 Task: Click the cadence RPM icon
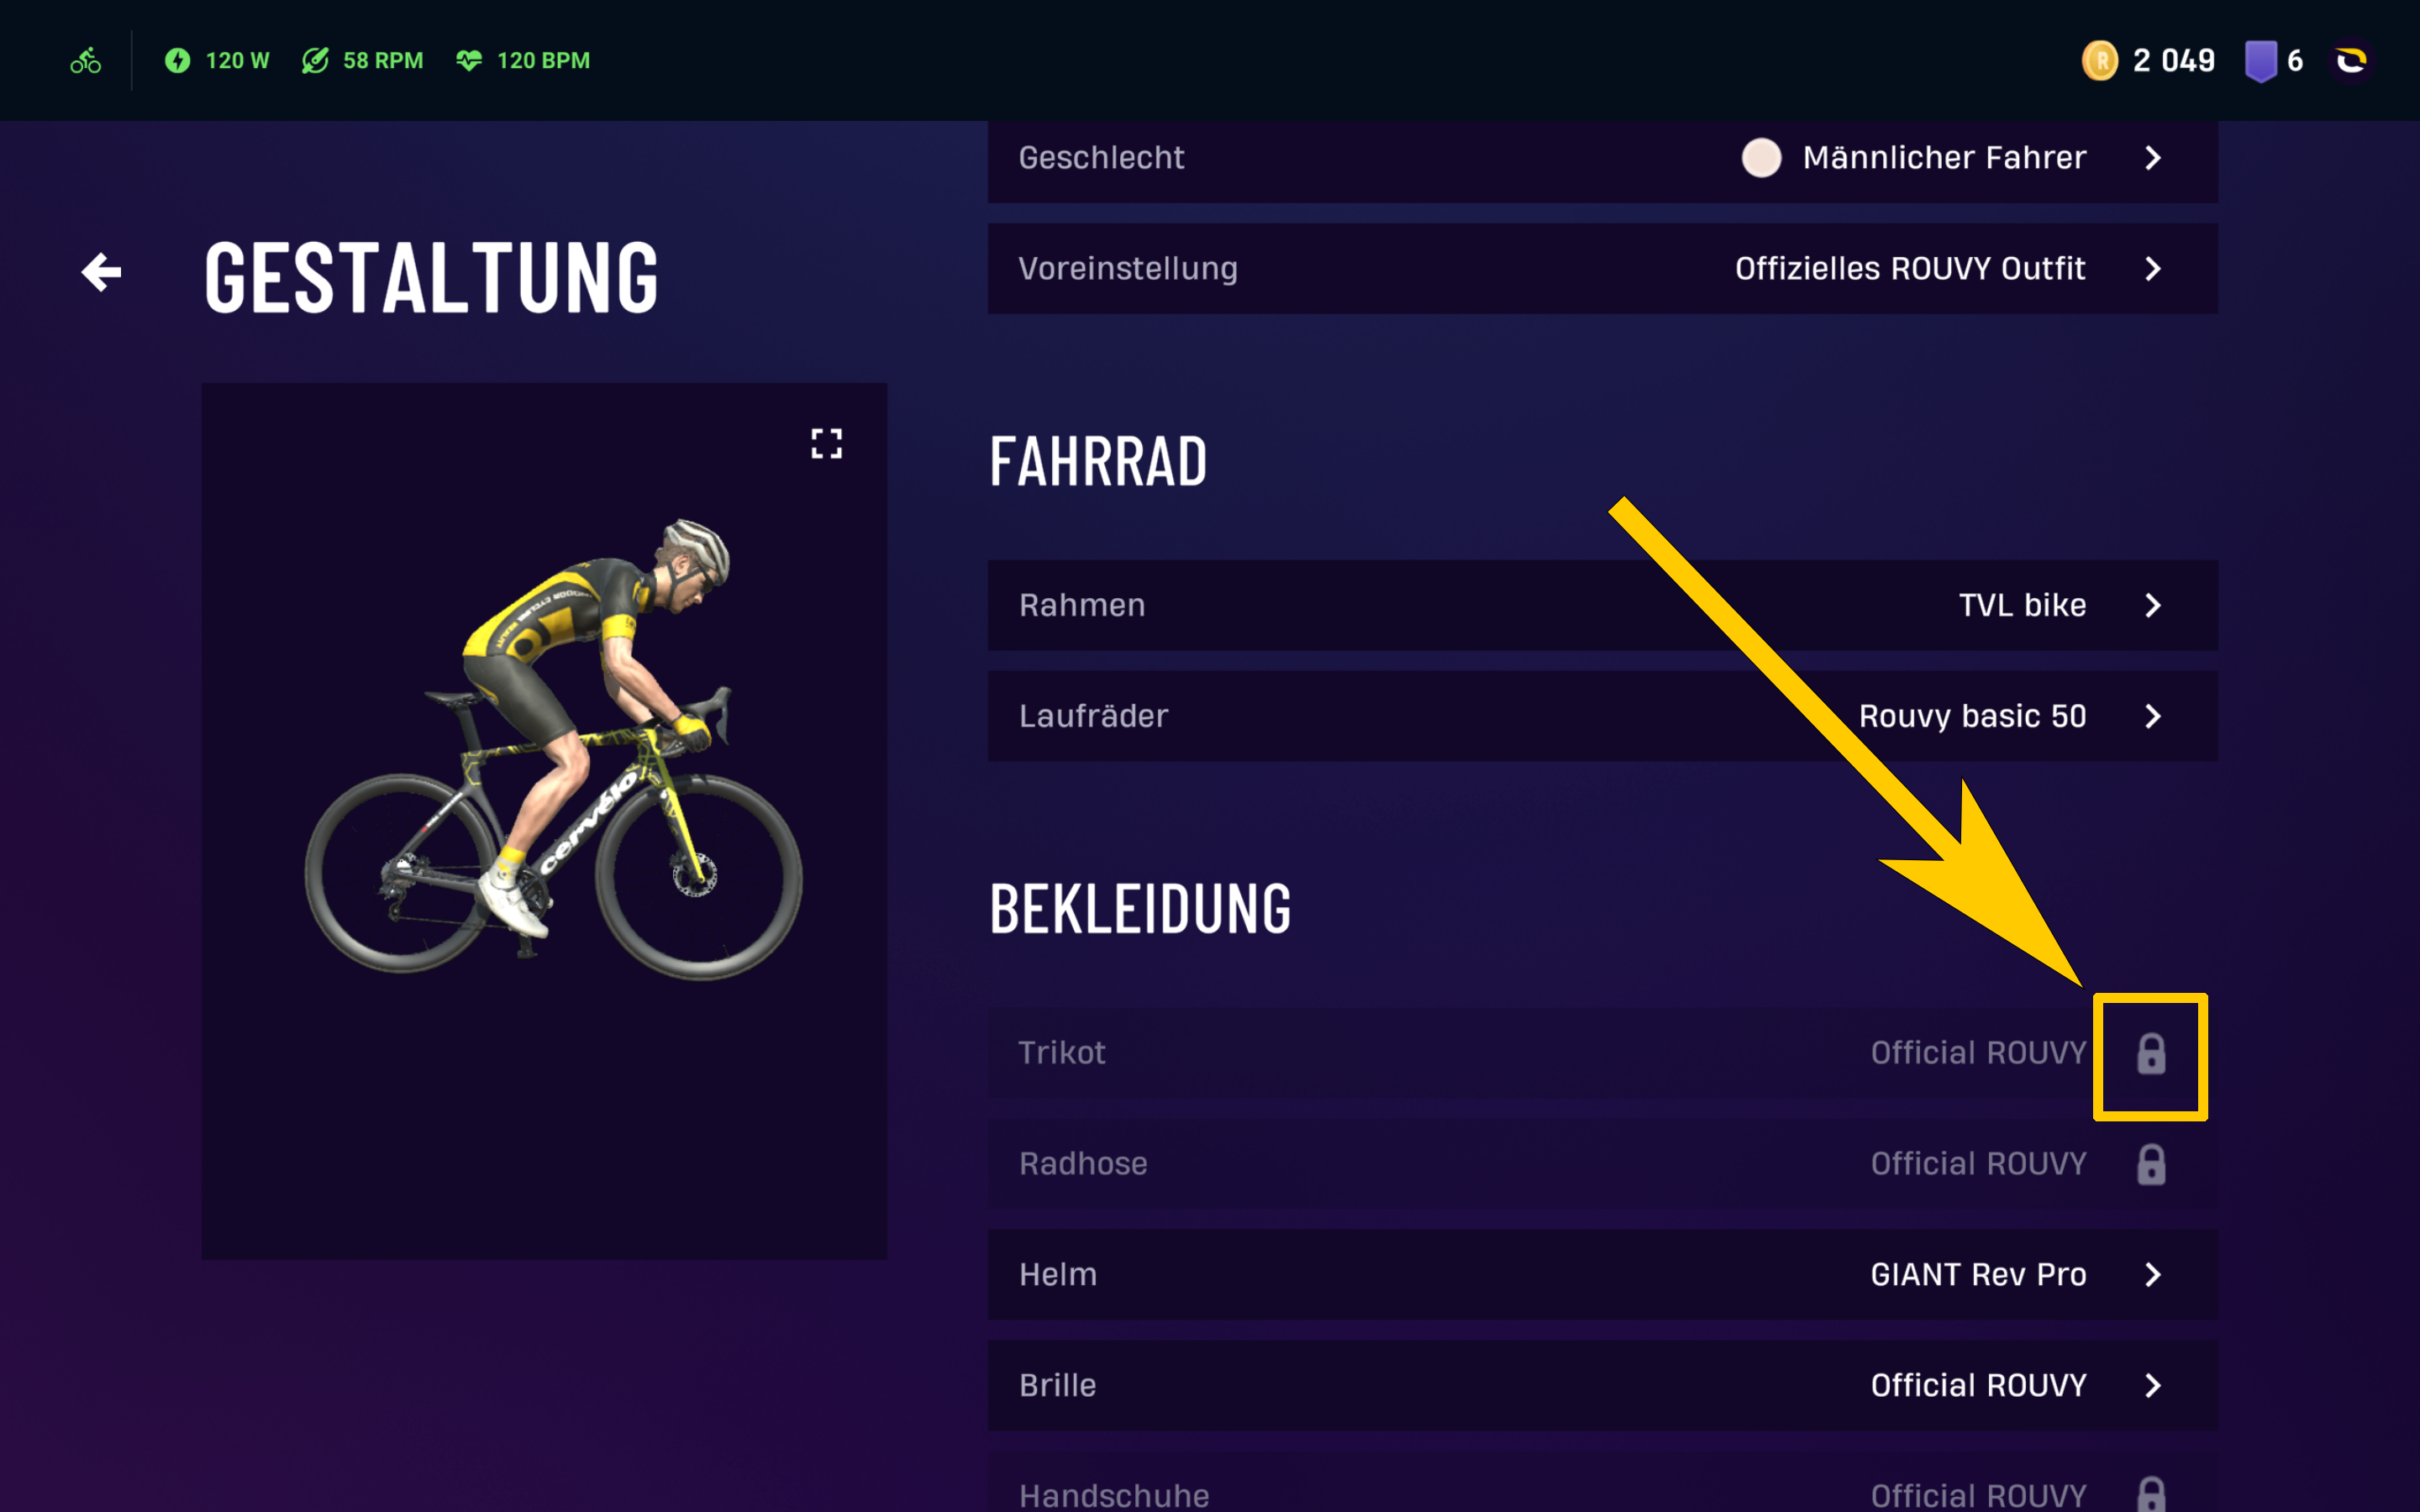(x=315, y=61)
